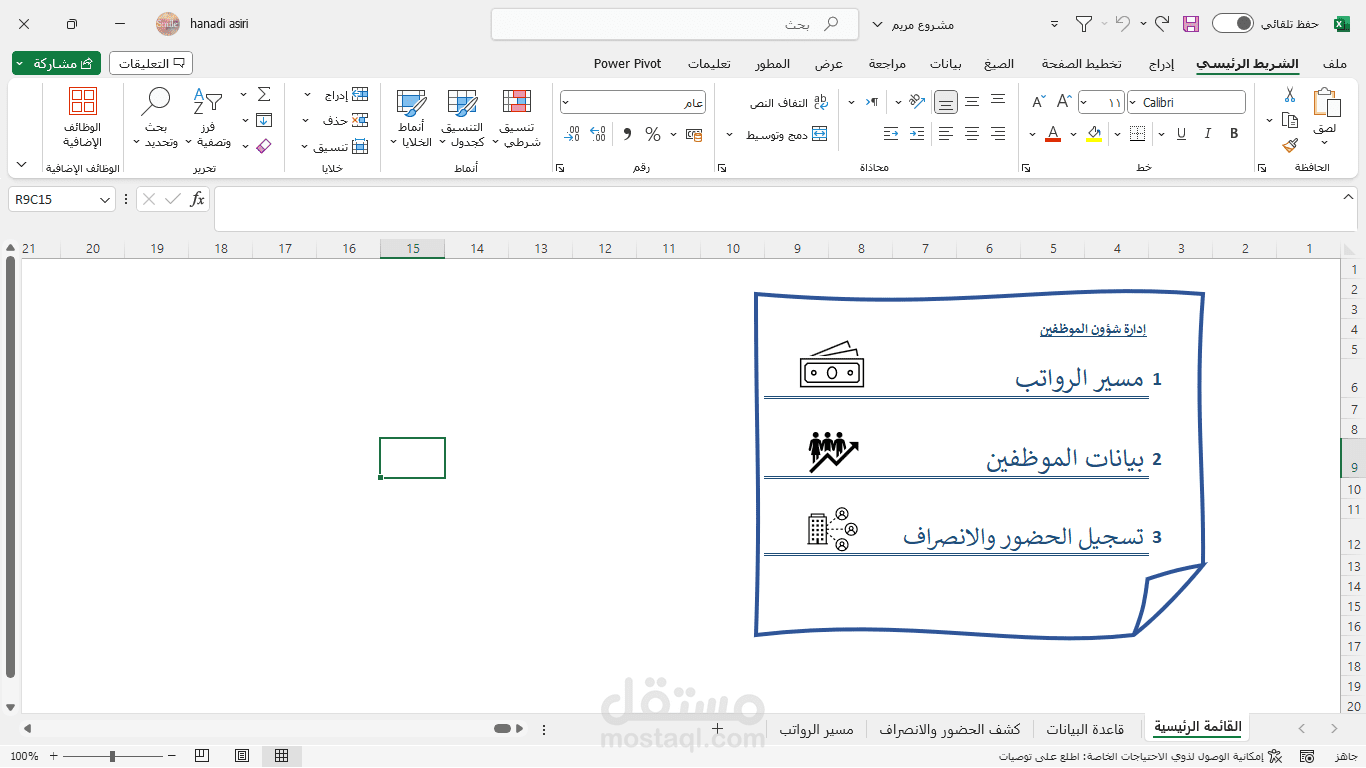1366x768 pixels.
Task: Click the Fill down arrow icon
Action: [264, 120]
